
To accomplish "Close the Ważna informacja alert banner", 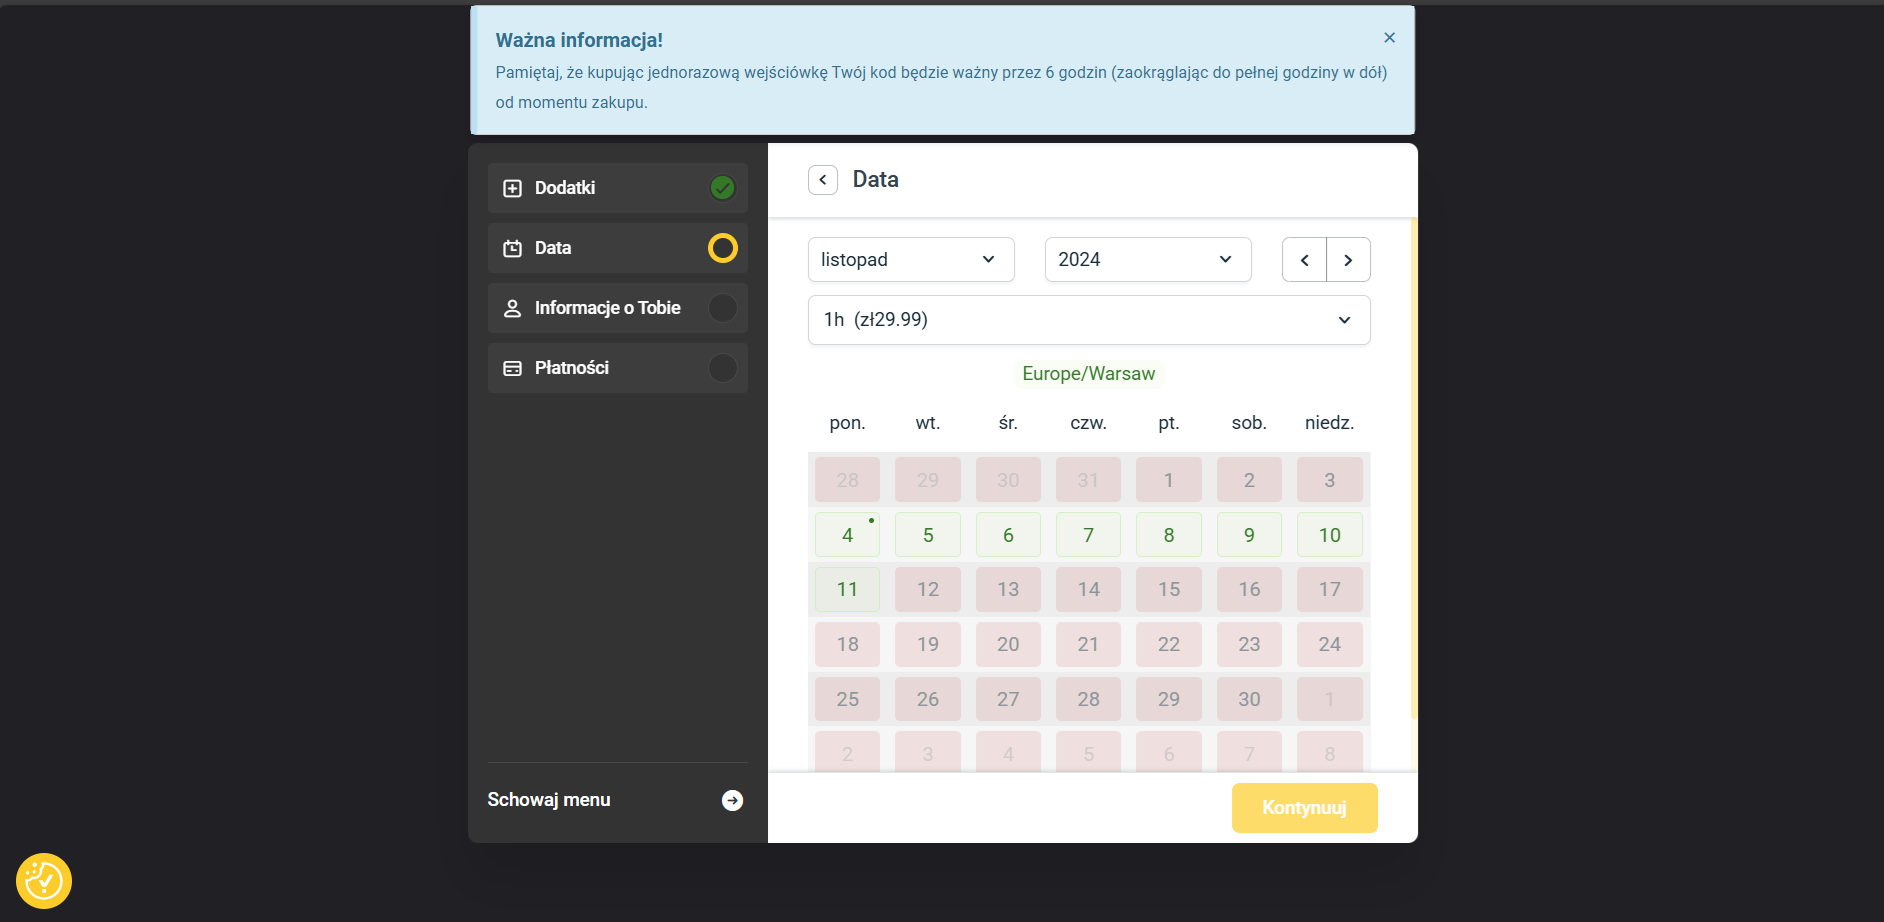I will (1389, 38).
